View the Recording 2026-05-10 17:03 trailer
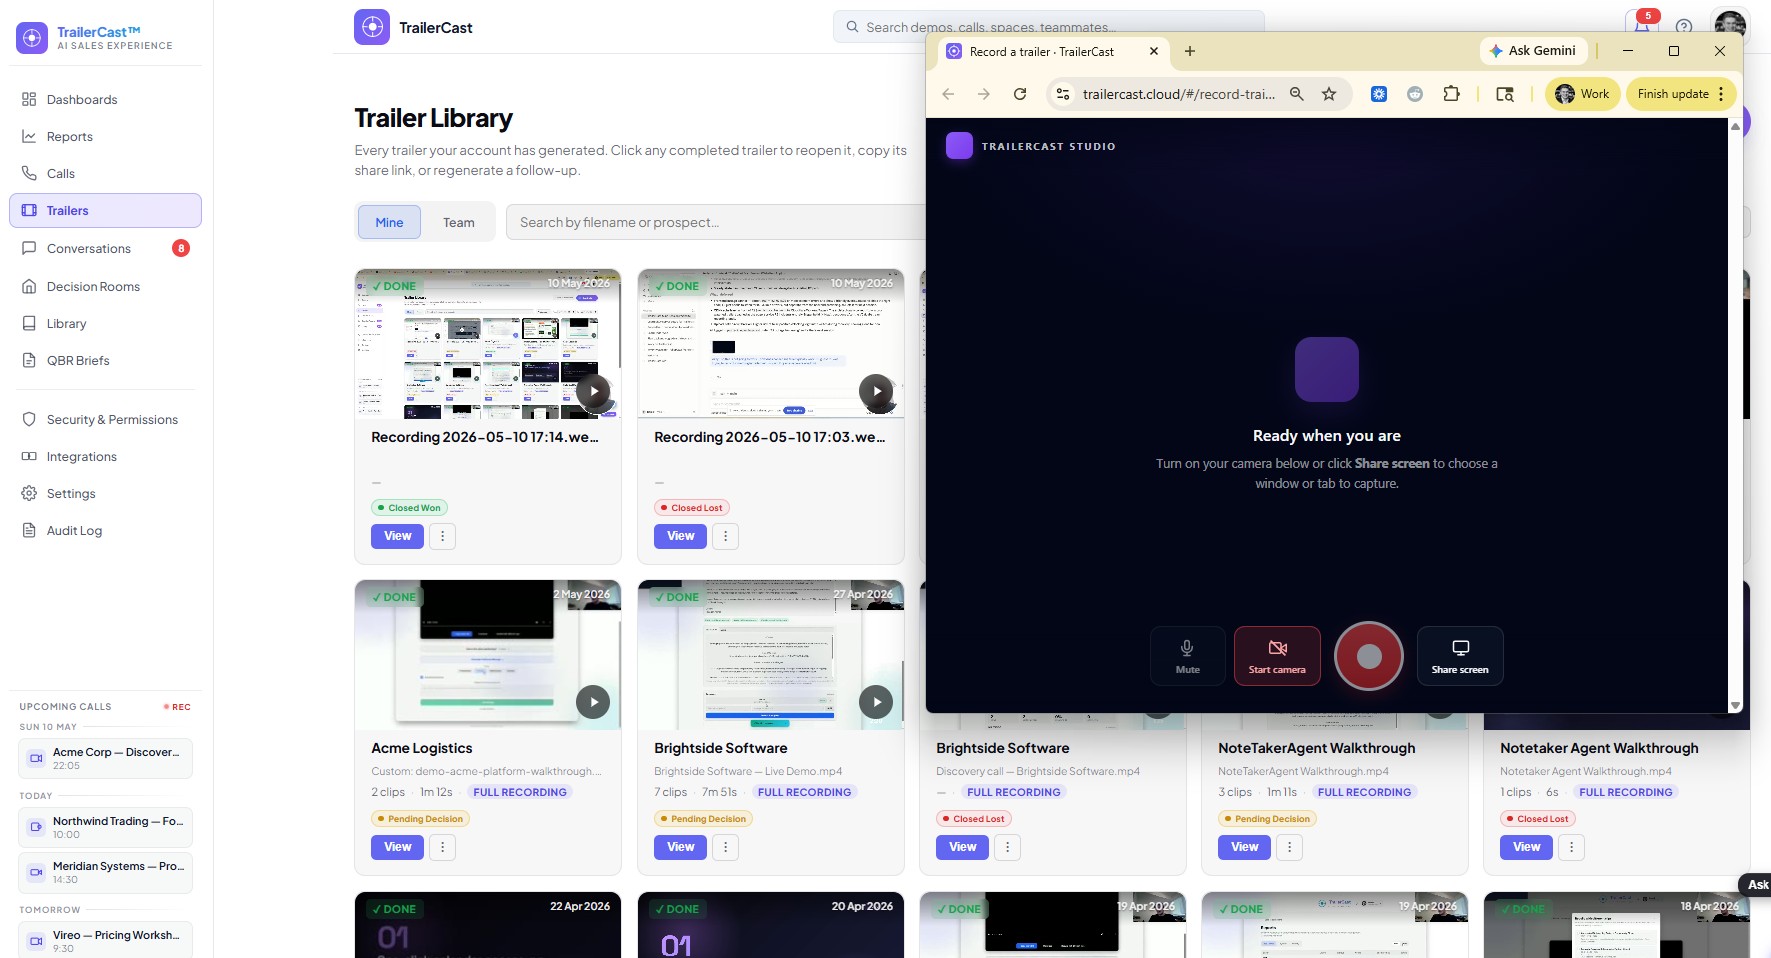Viewport: 1771px width, 958px height. point(681,536)
